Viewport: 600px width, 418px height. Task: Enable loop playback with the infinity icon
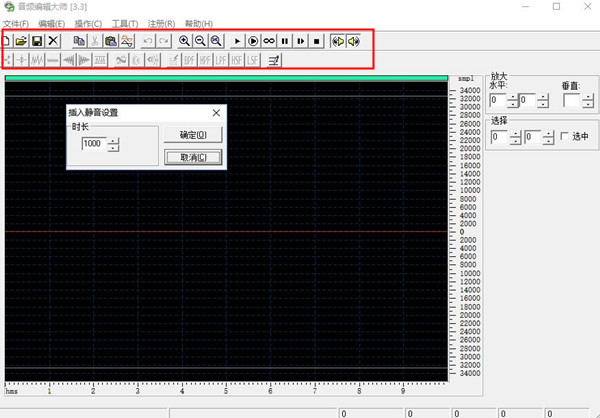269,41
